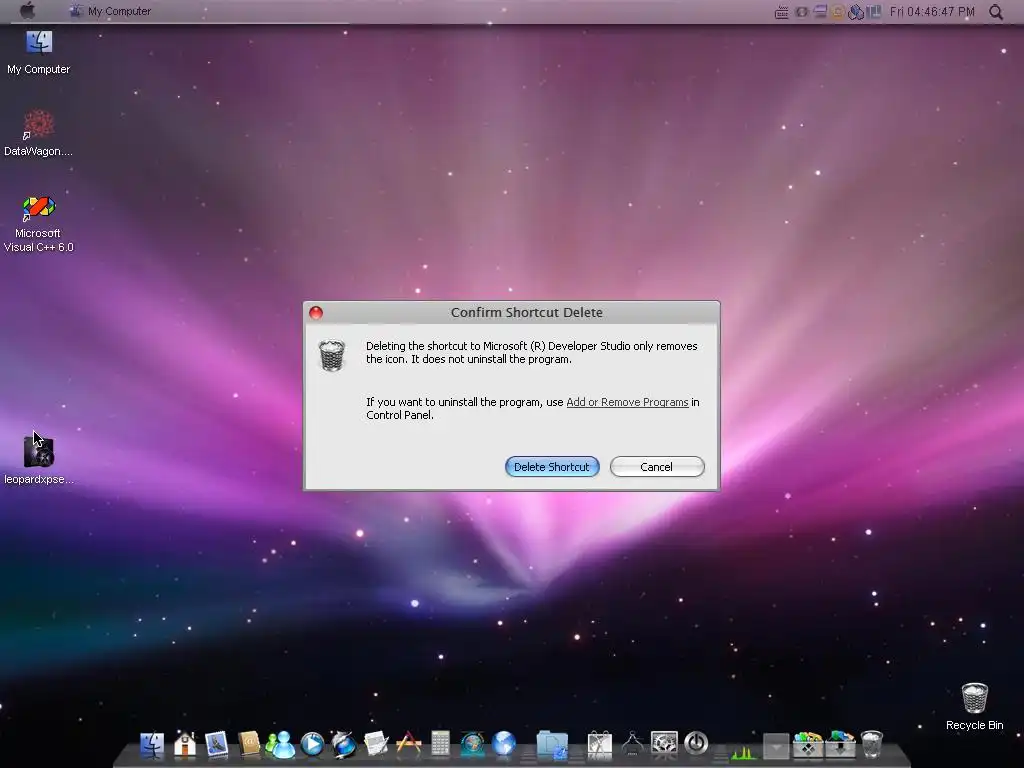Close the Confirm Shortcut Delete dialog
This screenshot has width=1024, height=768.
tap(316, 313)
